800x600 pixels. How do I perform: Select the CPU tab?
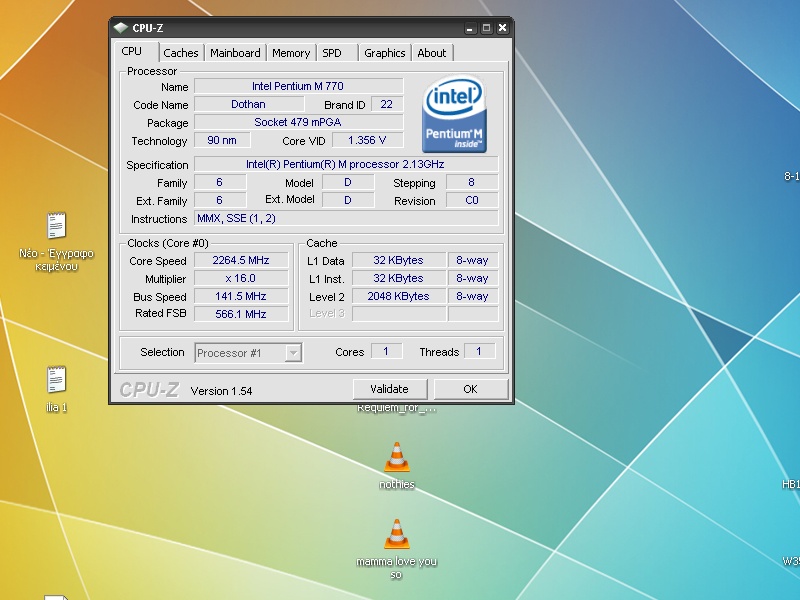[132, 52]
